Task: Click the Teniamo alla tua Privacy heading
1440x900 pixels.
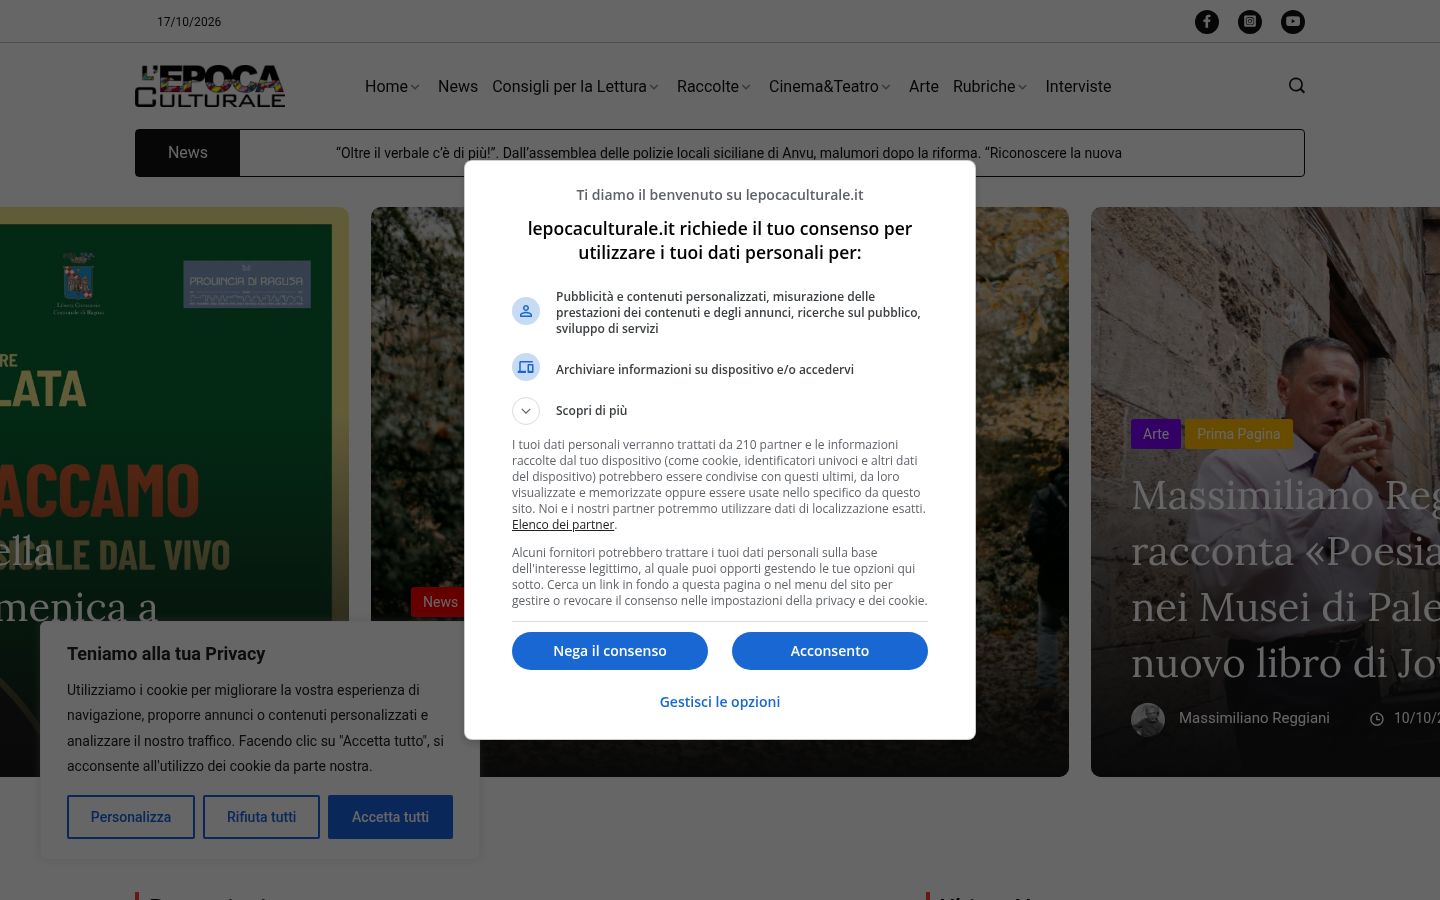Action: click(166, 654)
